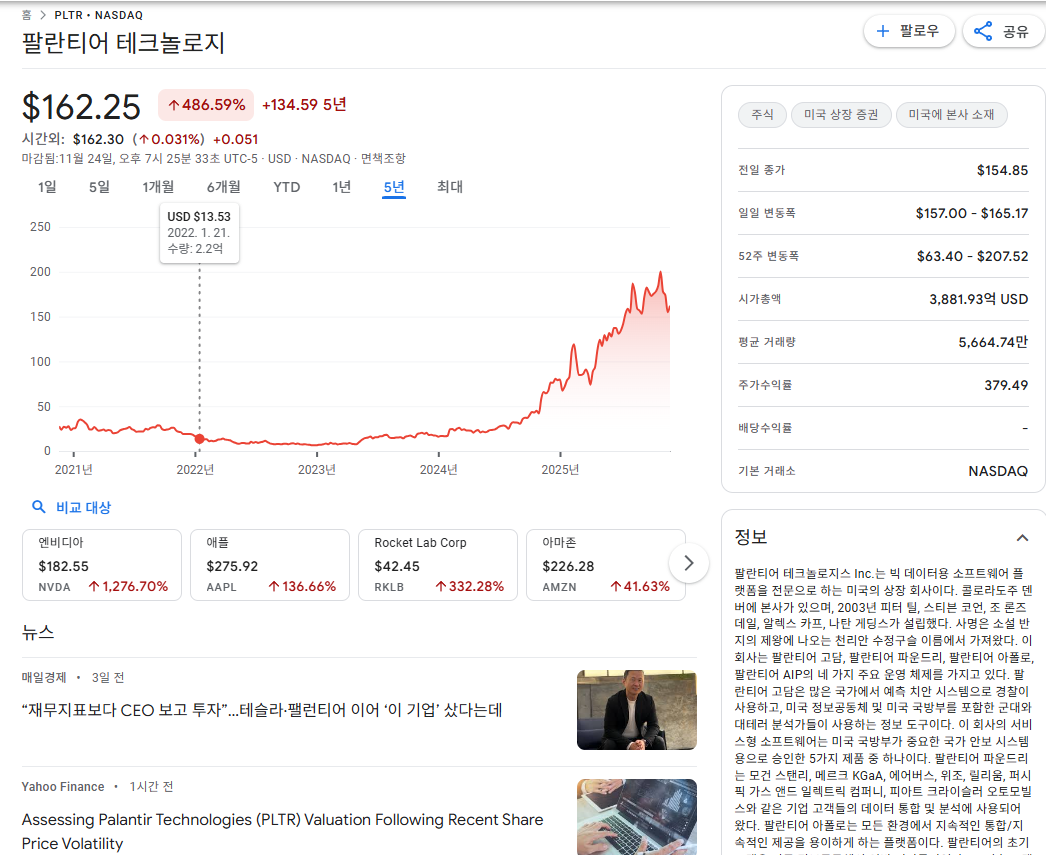Click the 주식 tag chip

click(x=762, y=115)
